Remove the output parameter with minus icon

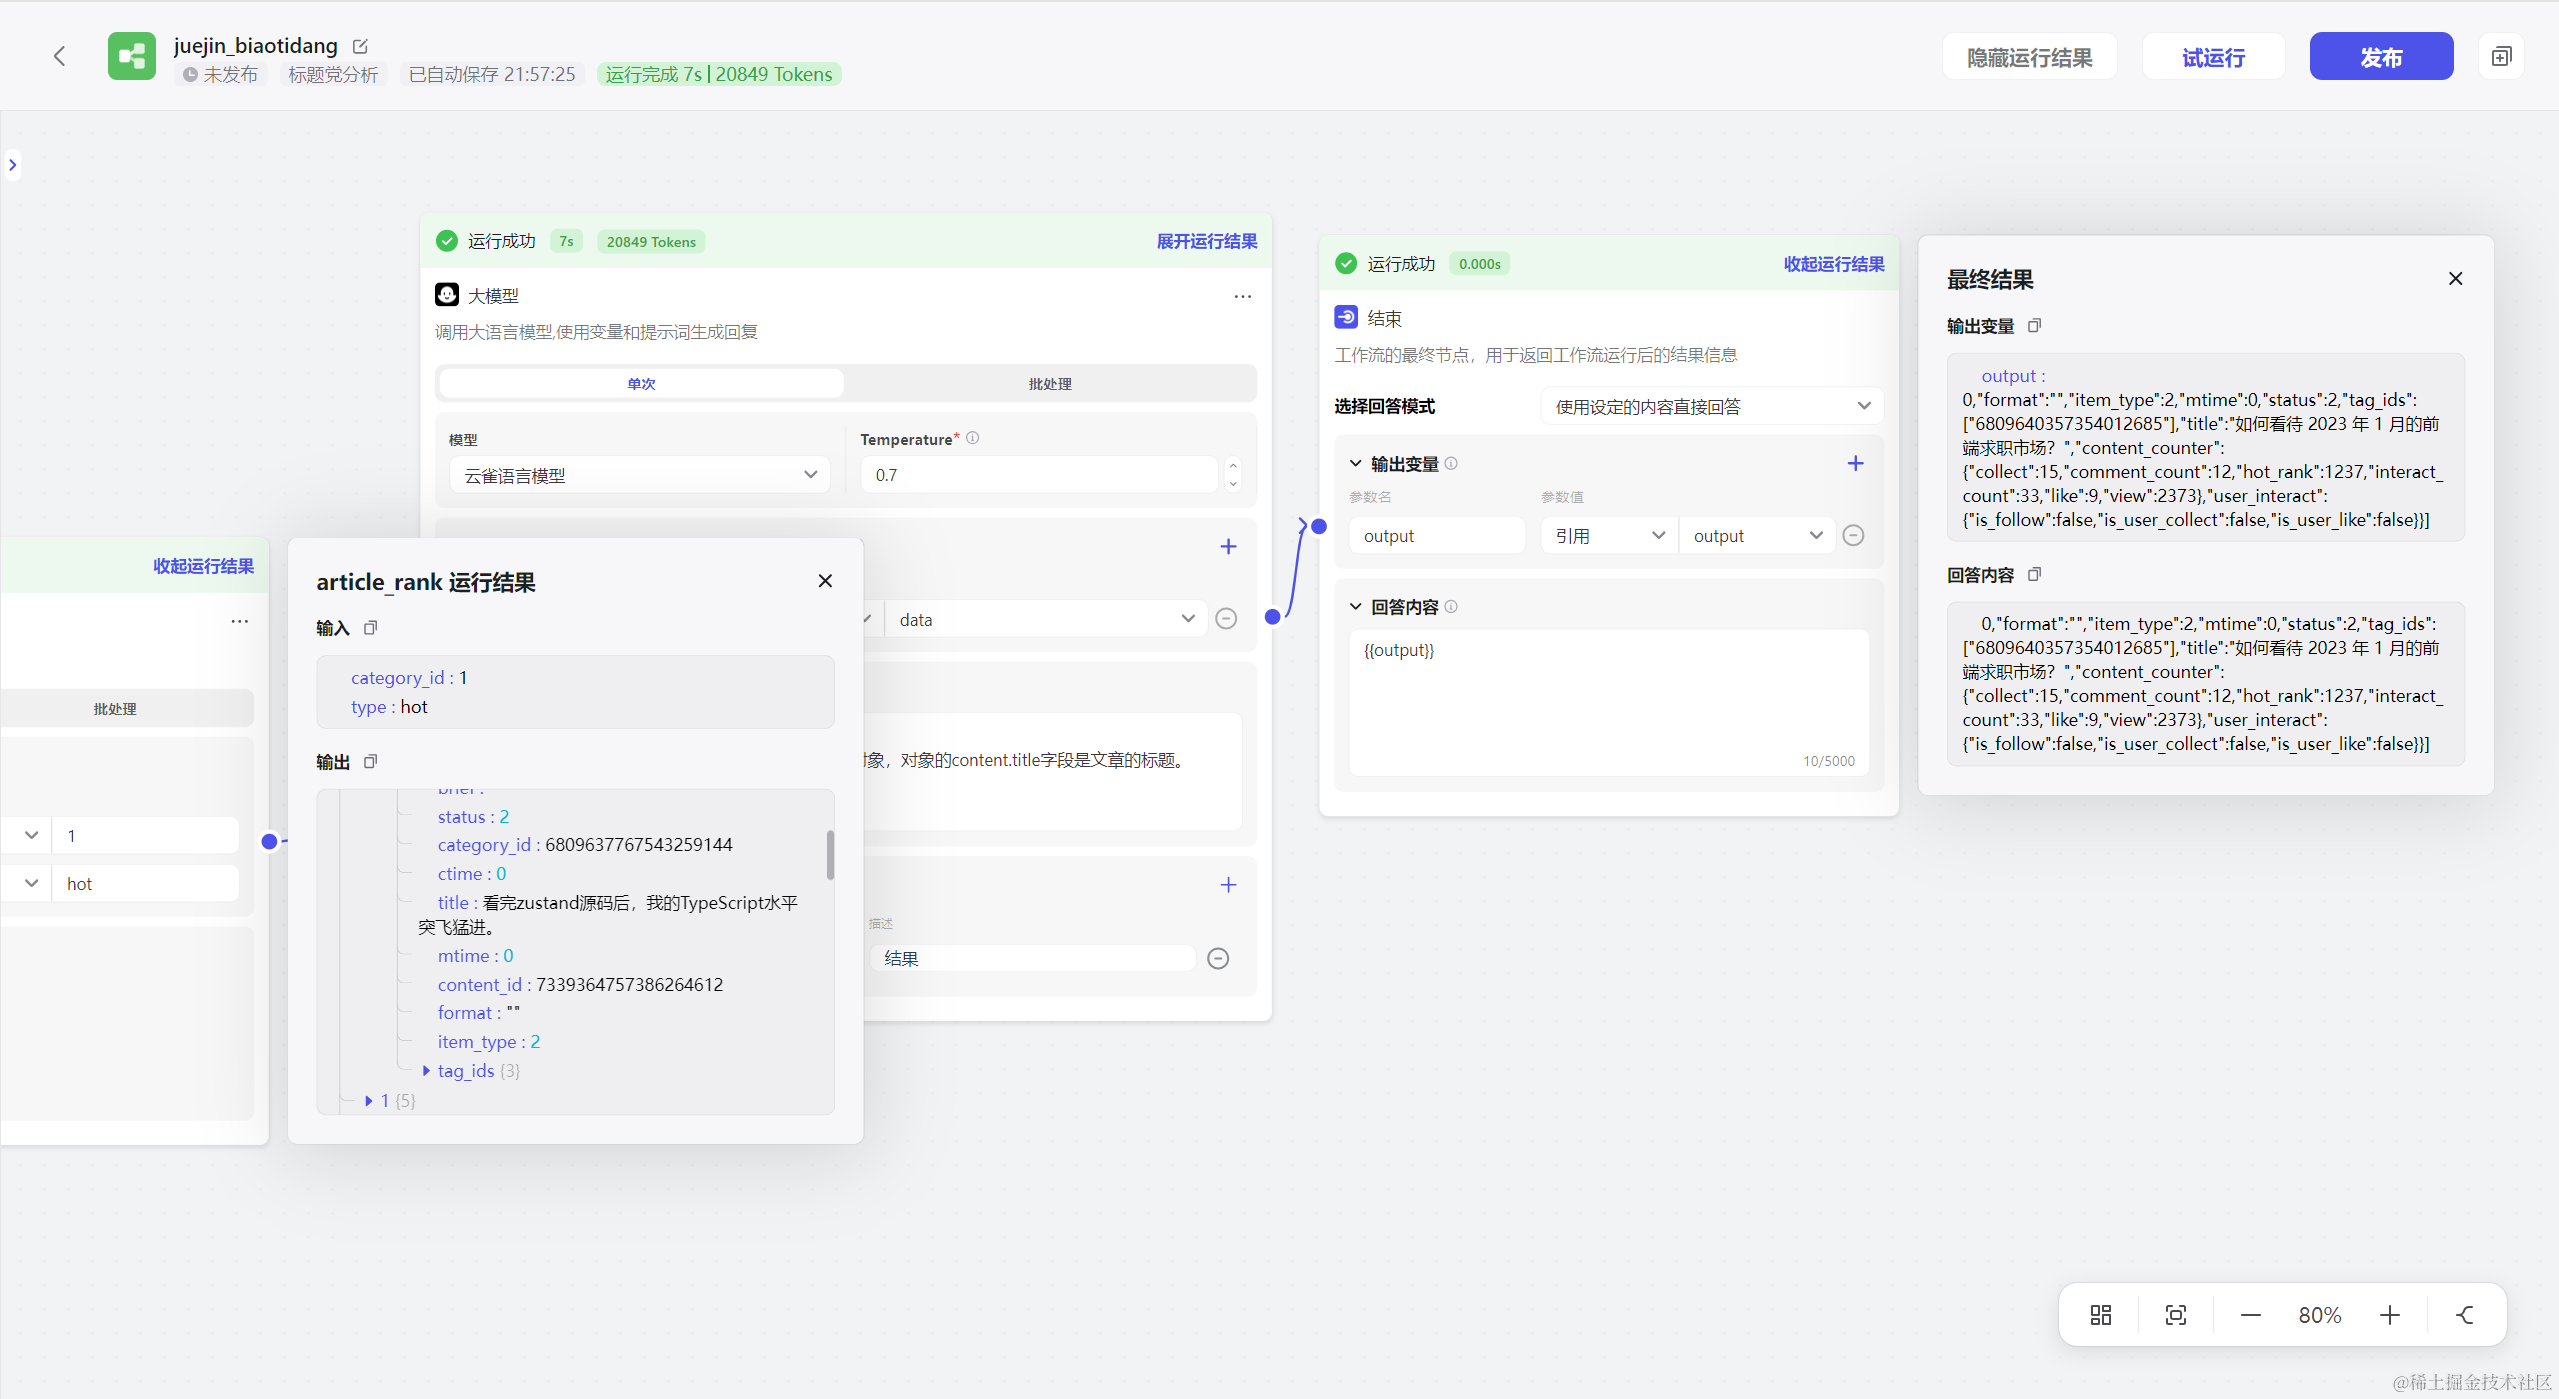pos(1853,536)
